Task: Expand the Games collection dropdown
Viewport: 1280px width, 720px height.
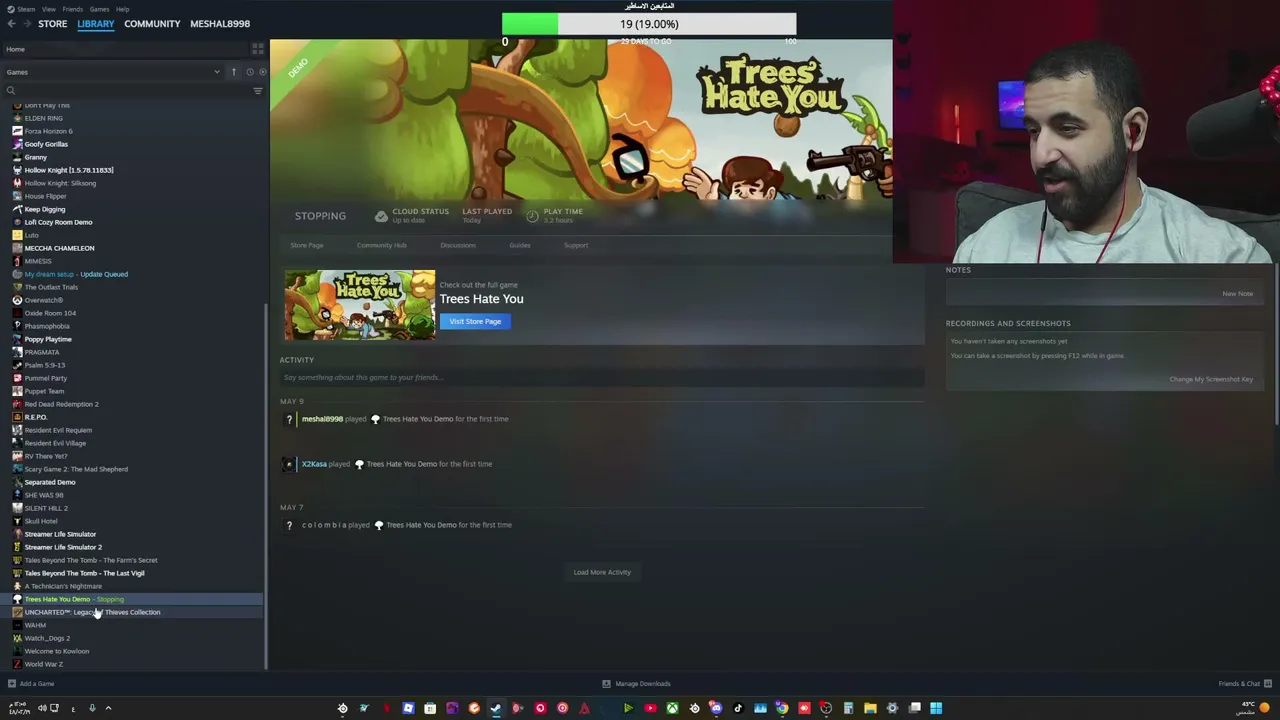Action: pyautogui.click(x=217, y=72)
